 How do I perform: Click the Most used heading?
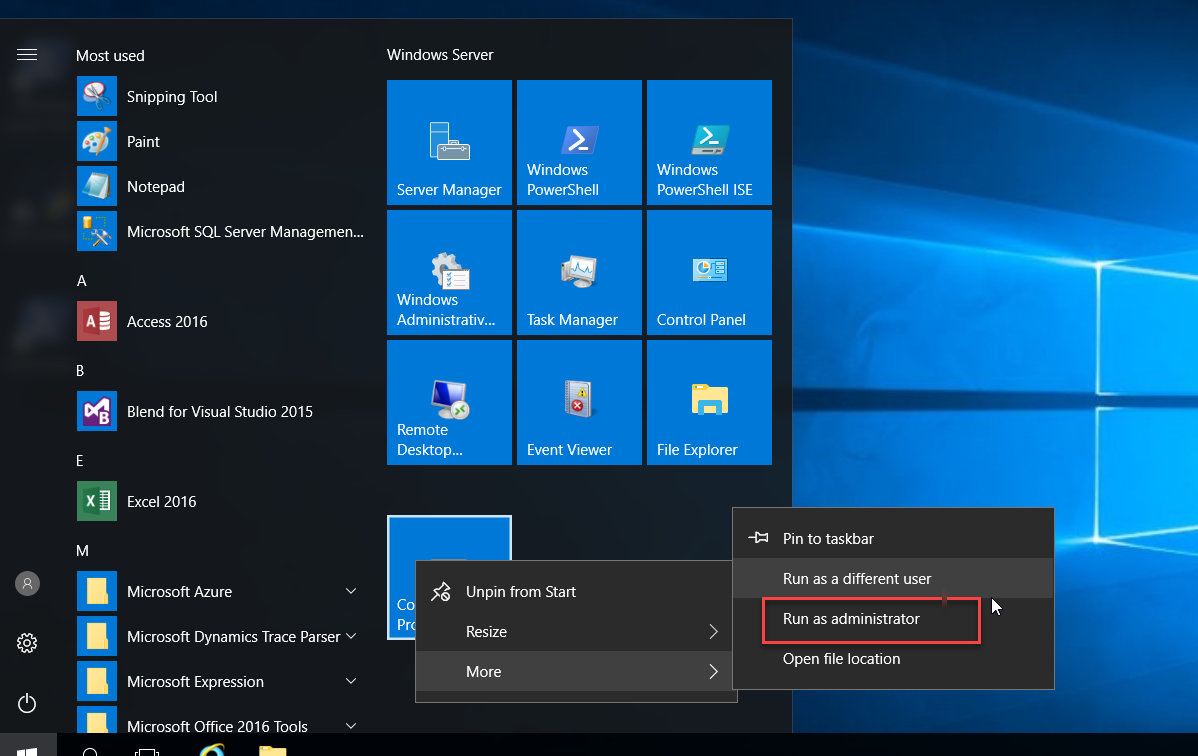(110, 56)
